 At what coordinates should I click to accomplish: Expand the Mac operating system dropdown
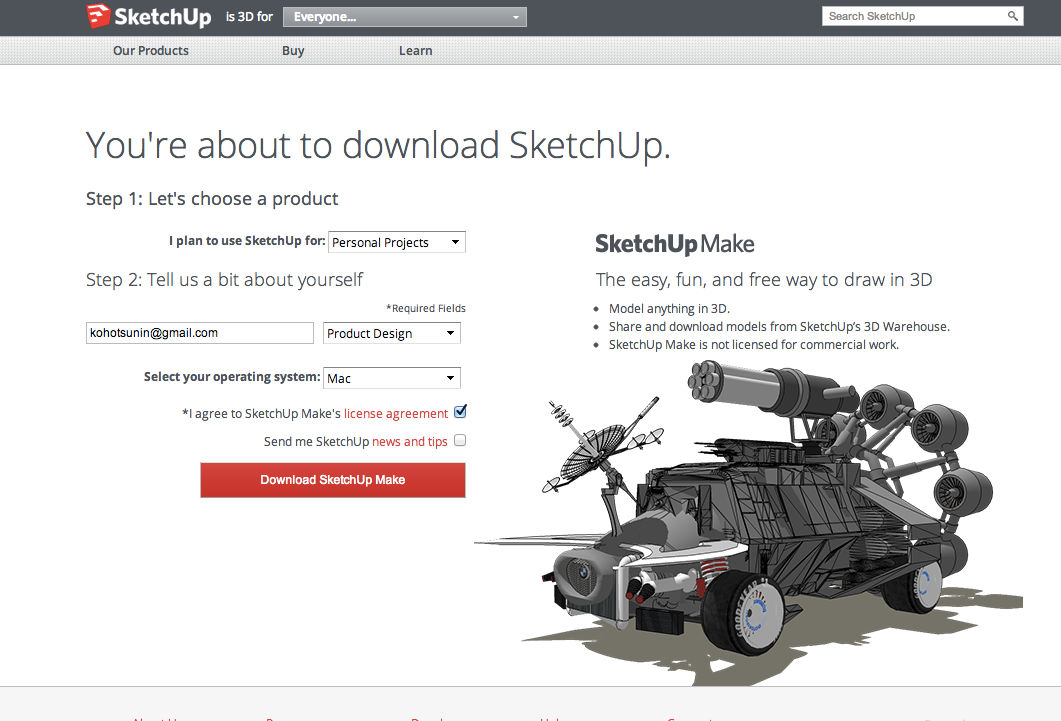coord(392,378)
